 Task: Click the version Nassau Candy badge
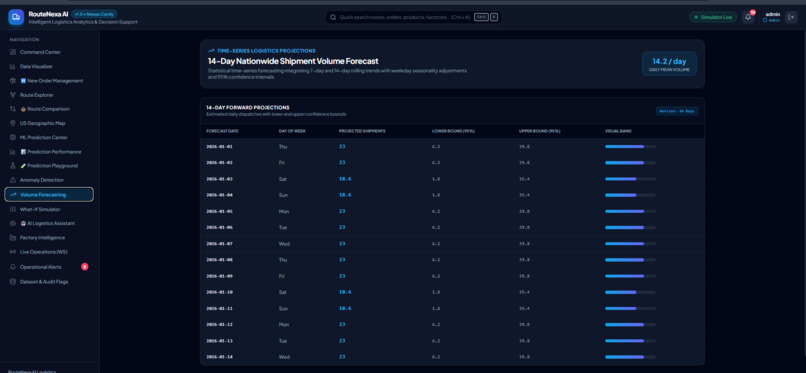click(x=94, y=14)
